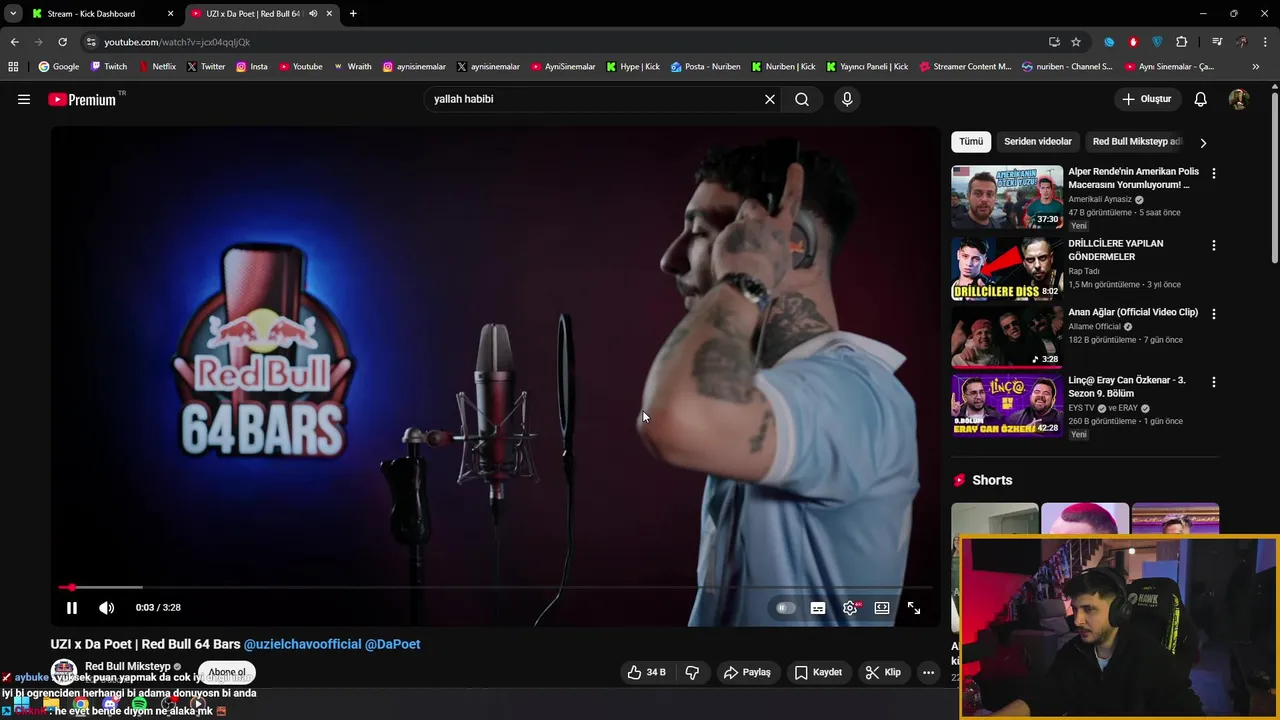Show hidden bookmarks with chevron
1280x720 pixels.
(x=1256, y=67)
